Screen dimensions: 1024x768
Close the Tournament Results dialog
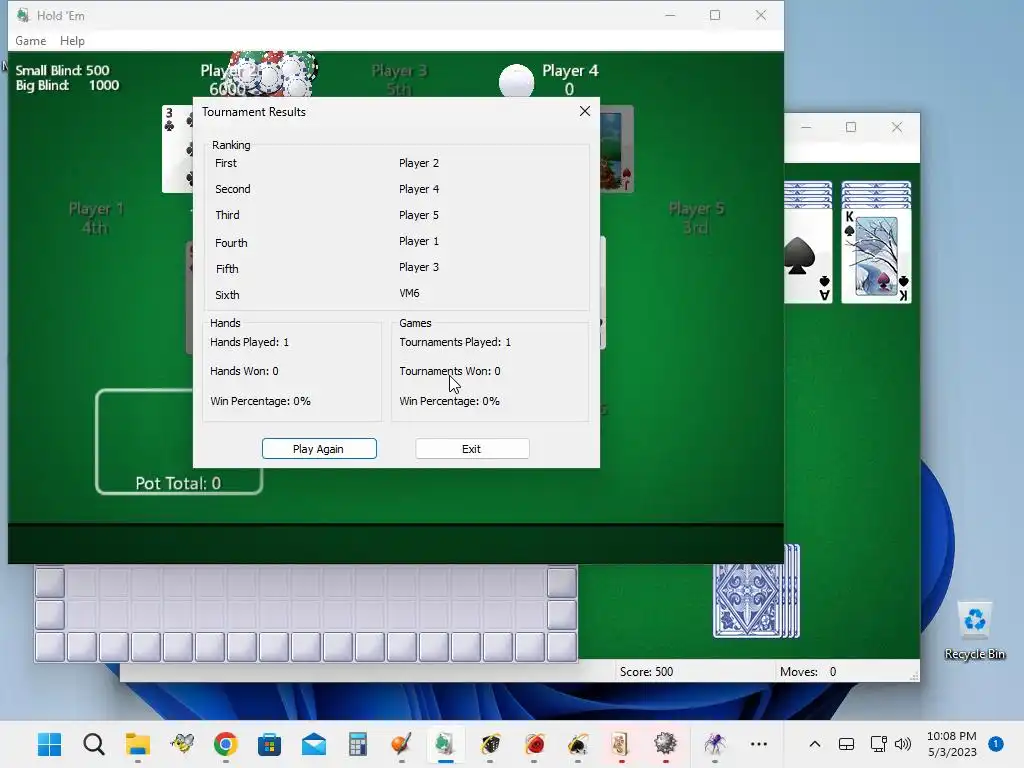pos(584,112)
